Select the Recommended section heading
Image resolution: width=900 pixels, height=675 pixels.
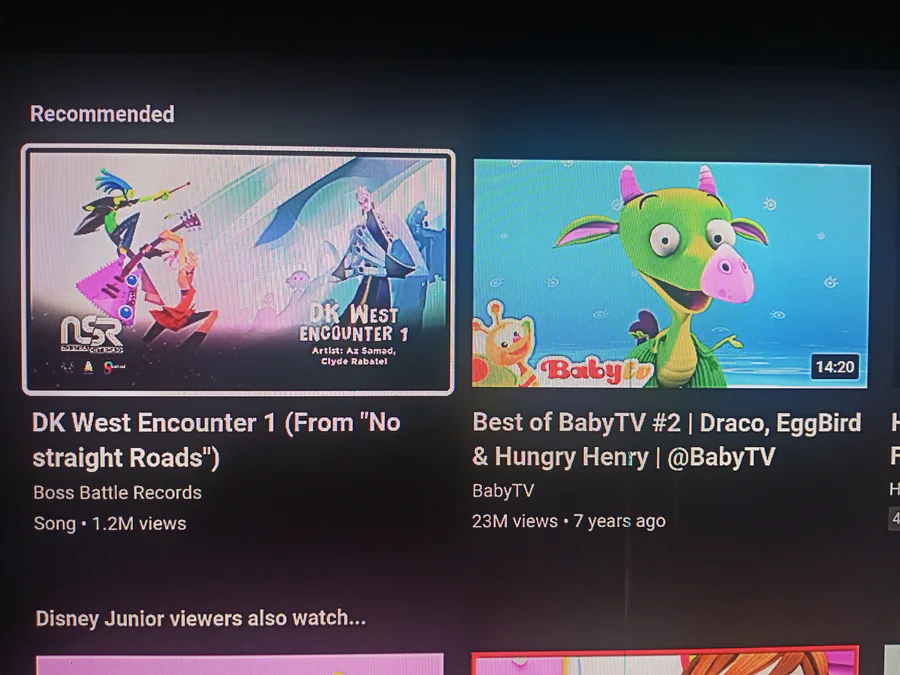102,114
